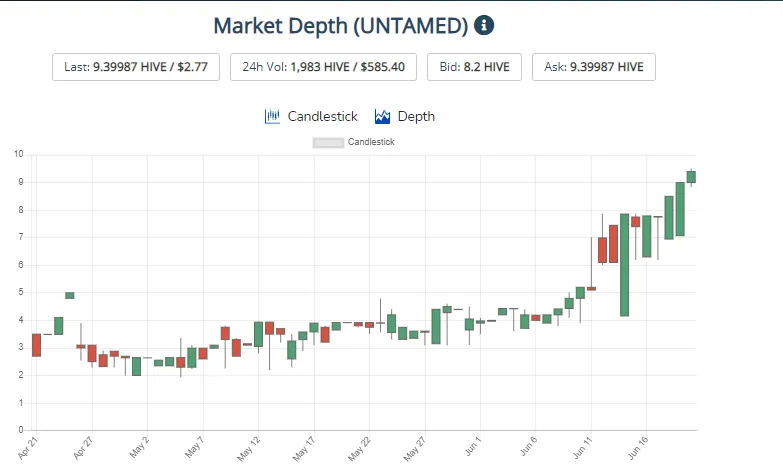Toggle the Candlestick legend swatch
Viewport: 783px width, 472px height.
point(328,143)
